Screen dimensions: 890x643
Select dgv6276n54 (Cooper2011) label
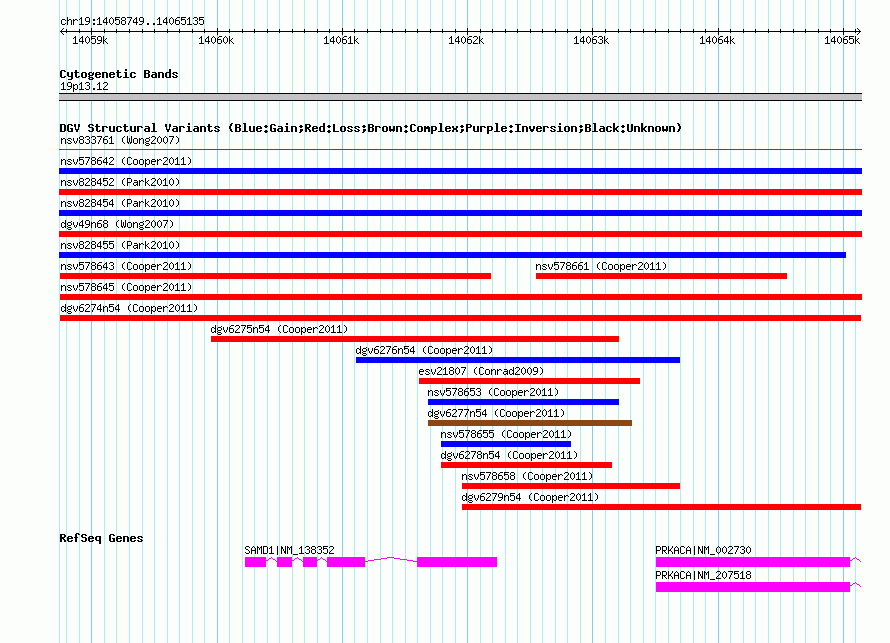tap(424, 350)
